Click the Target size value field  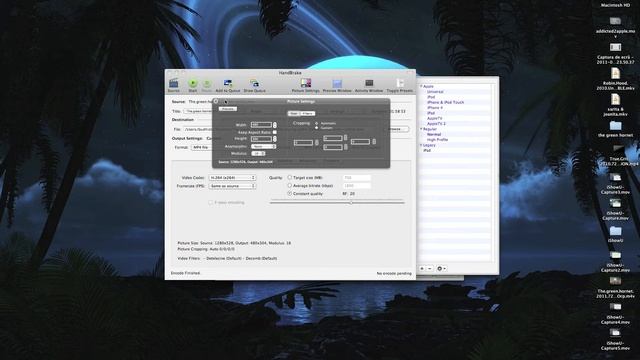pos(357,178)
